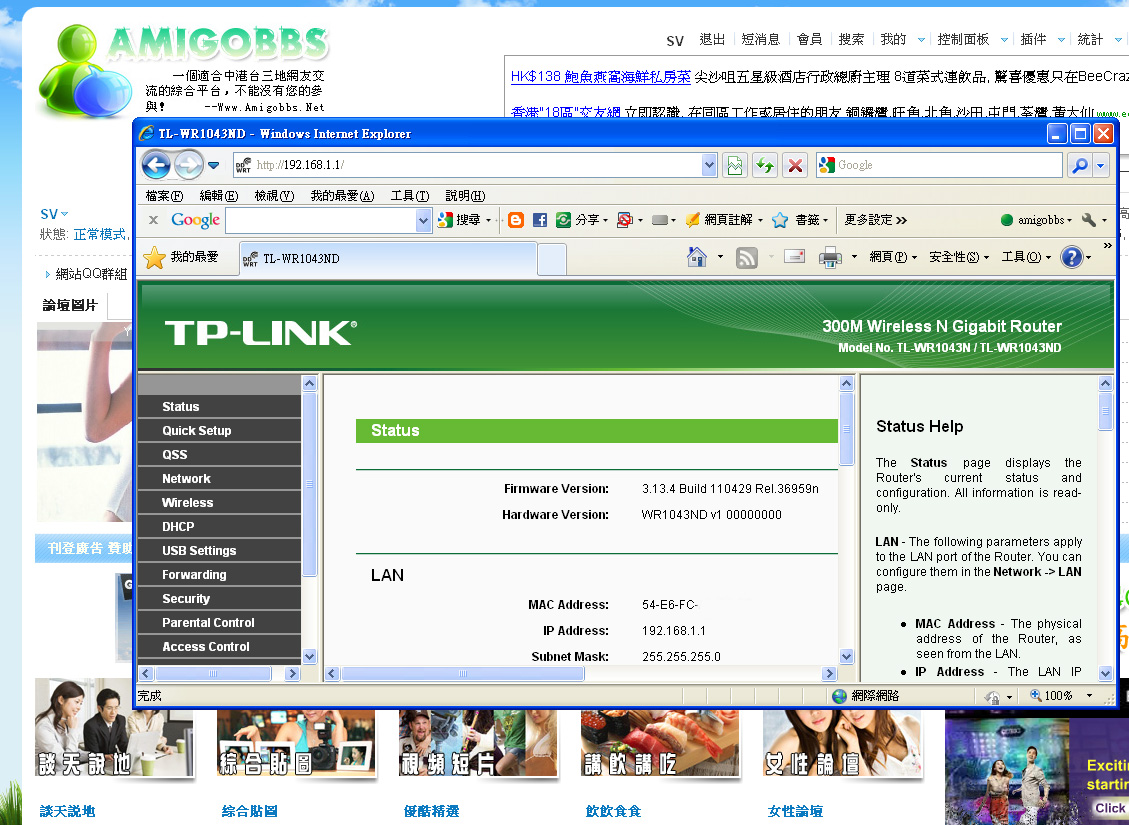Click the search magnifier button
The image size is (1129, 825).
click(1080, 166)
